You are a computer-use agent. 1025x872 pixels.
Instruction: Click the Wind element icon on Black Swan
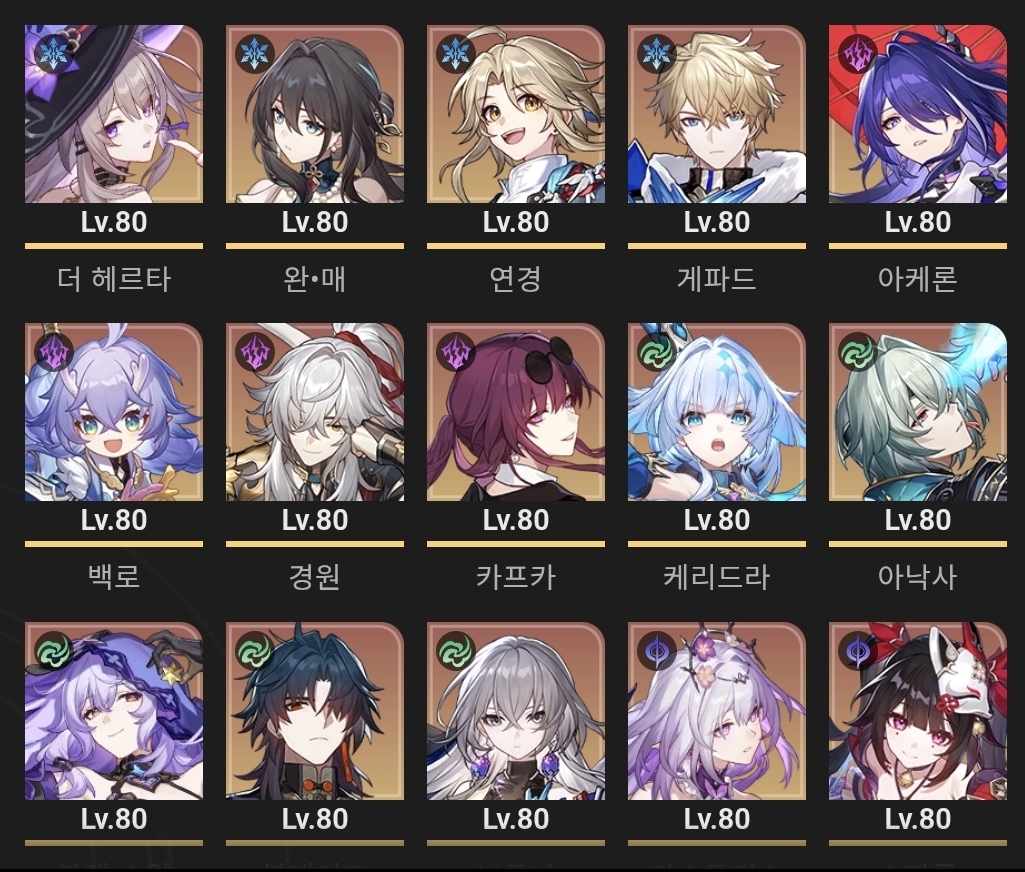(x=54, y=650)
